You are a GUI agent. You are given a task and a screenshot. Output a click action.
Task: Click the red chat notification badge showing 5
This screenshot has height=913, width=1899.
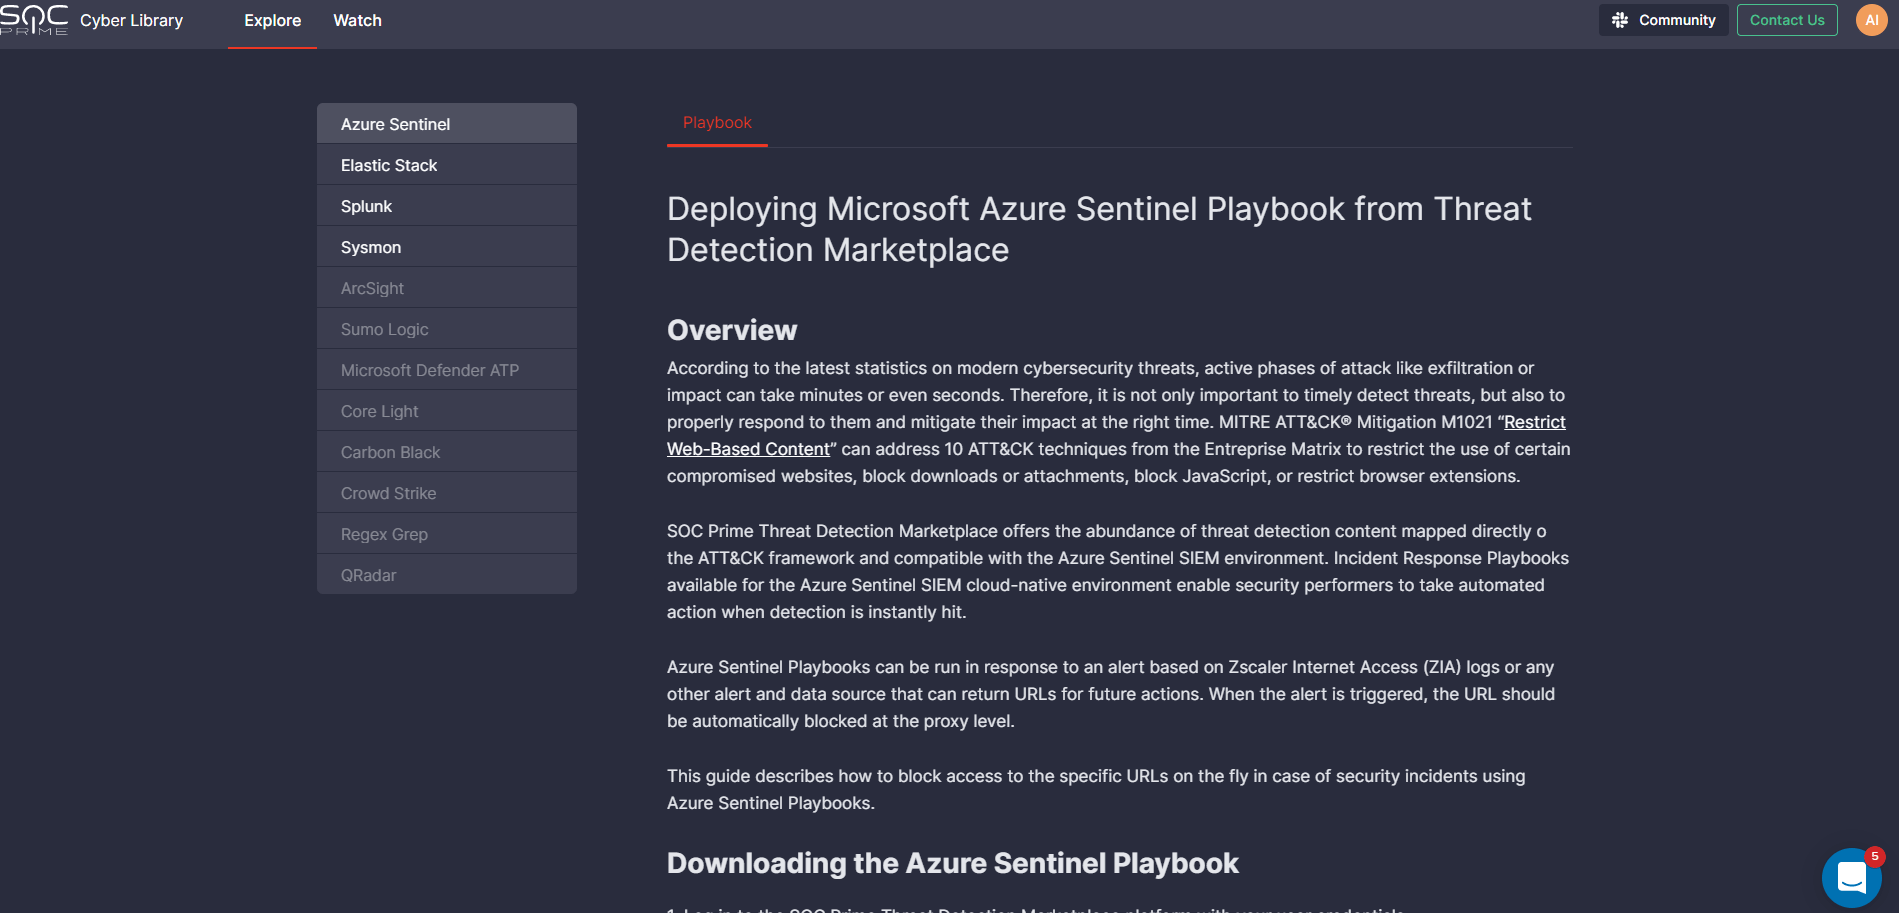(1875, 856)
